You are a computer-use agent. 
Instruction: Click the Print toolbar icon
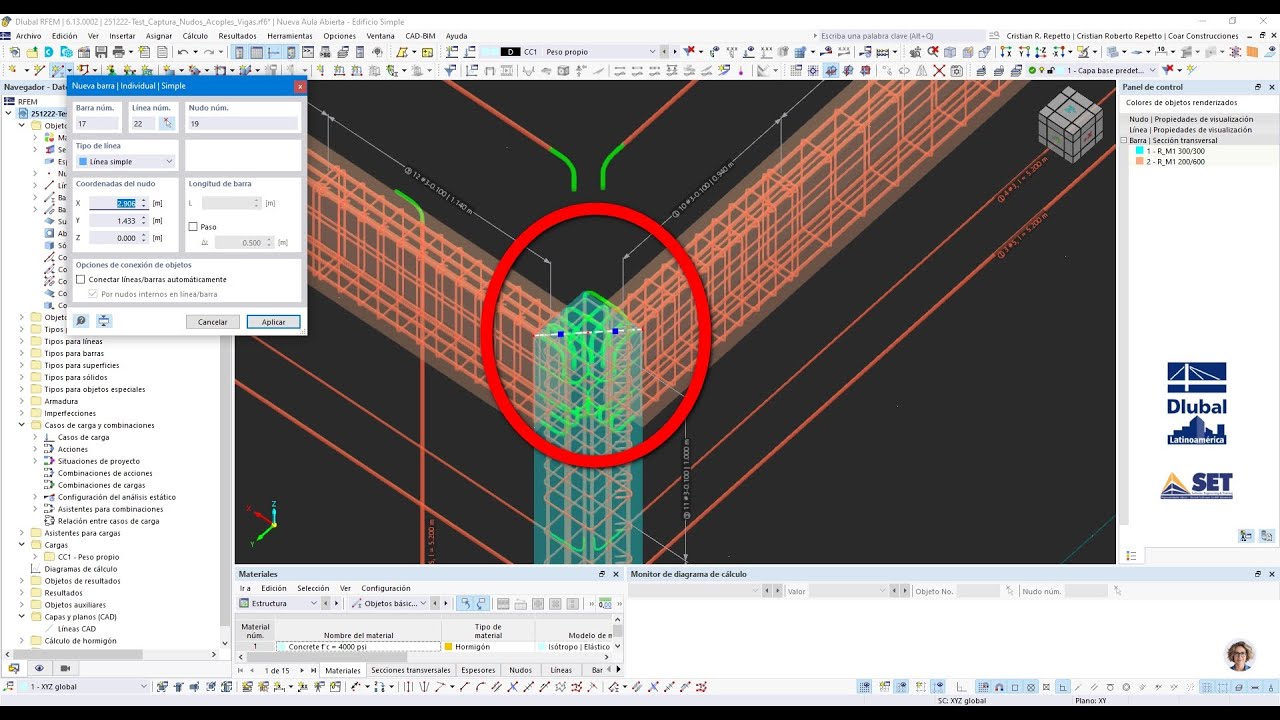tap(118, 51)
